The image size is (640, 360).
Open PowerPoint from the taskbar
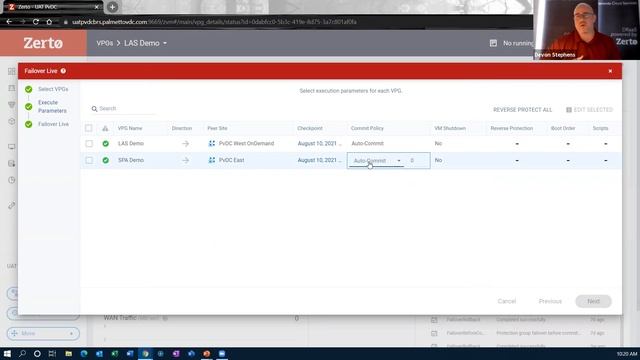click(x=207, y=353)
